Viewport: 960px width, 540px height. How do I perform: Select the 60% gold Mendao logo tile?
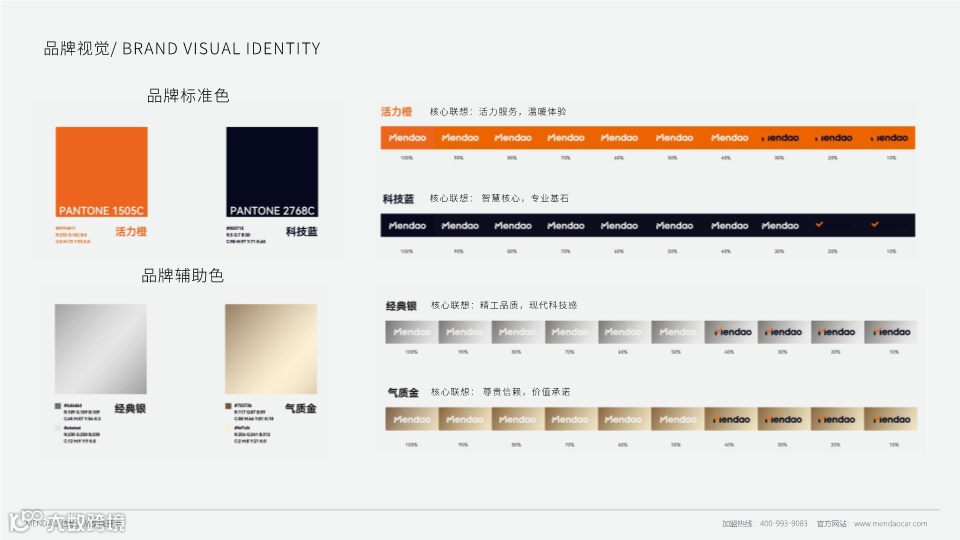pos(624,419)
